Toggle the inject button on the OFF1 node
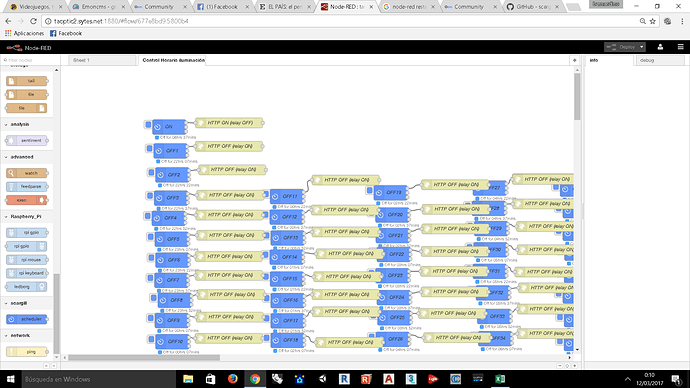 point(149,149)
